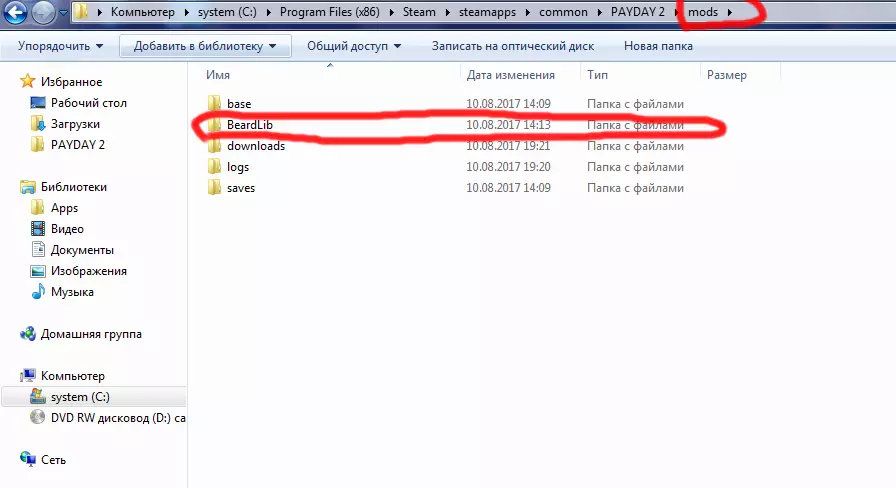Select system (C:) in the address path
This screenshot has height=488, width=896.
(227, 12)
